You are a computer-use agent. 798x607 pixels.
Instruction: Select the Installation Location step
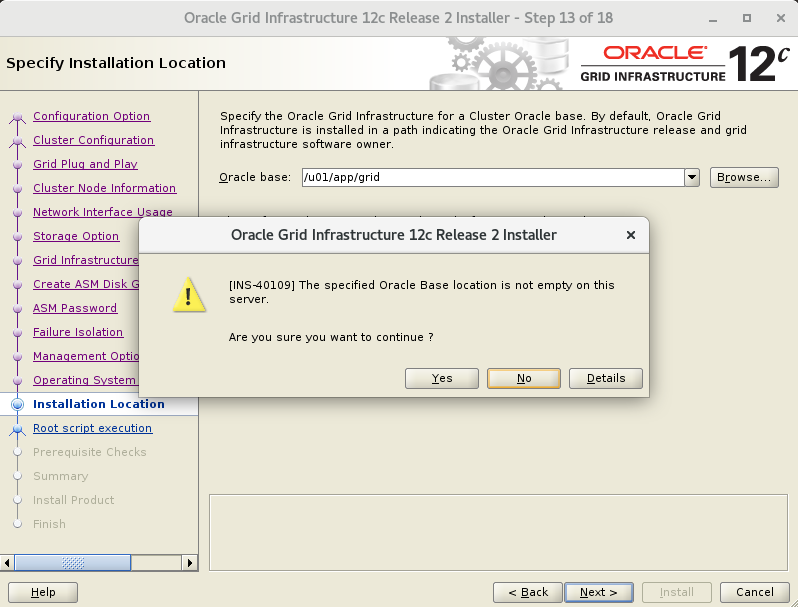99,404
